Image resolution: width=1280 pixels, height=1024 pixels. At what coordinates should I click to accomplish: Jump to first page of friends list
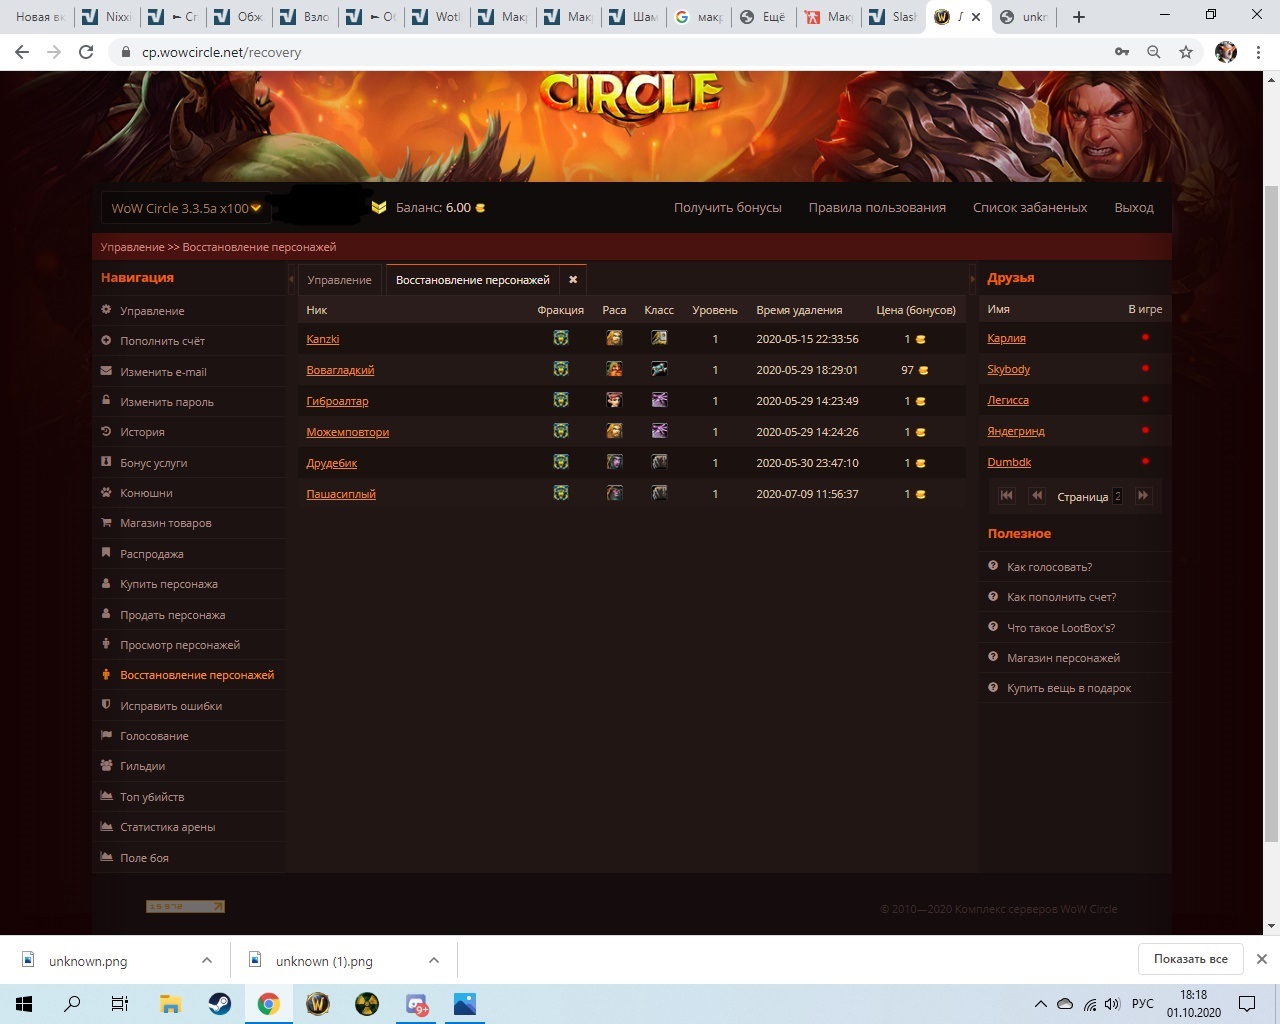1006,496
